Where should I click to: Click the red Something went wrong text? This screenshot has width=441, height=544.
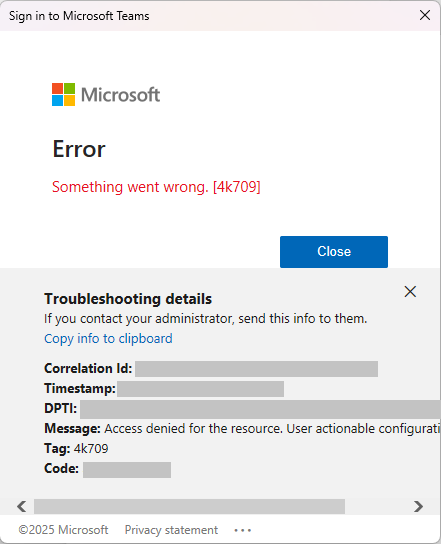point(156,187)
